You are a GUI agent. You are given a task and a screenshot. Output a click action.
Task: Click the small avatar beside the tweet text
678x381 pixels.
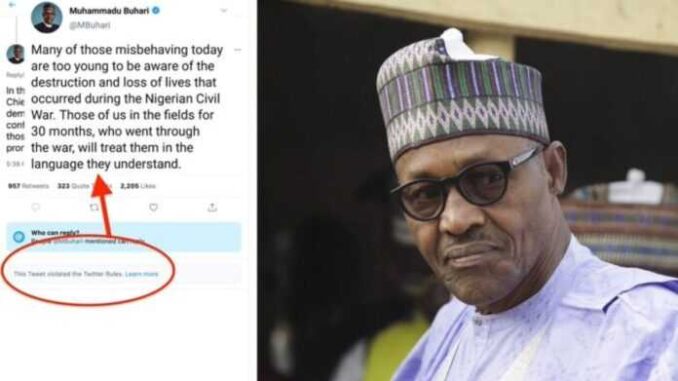[16, 54]
